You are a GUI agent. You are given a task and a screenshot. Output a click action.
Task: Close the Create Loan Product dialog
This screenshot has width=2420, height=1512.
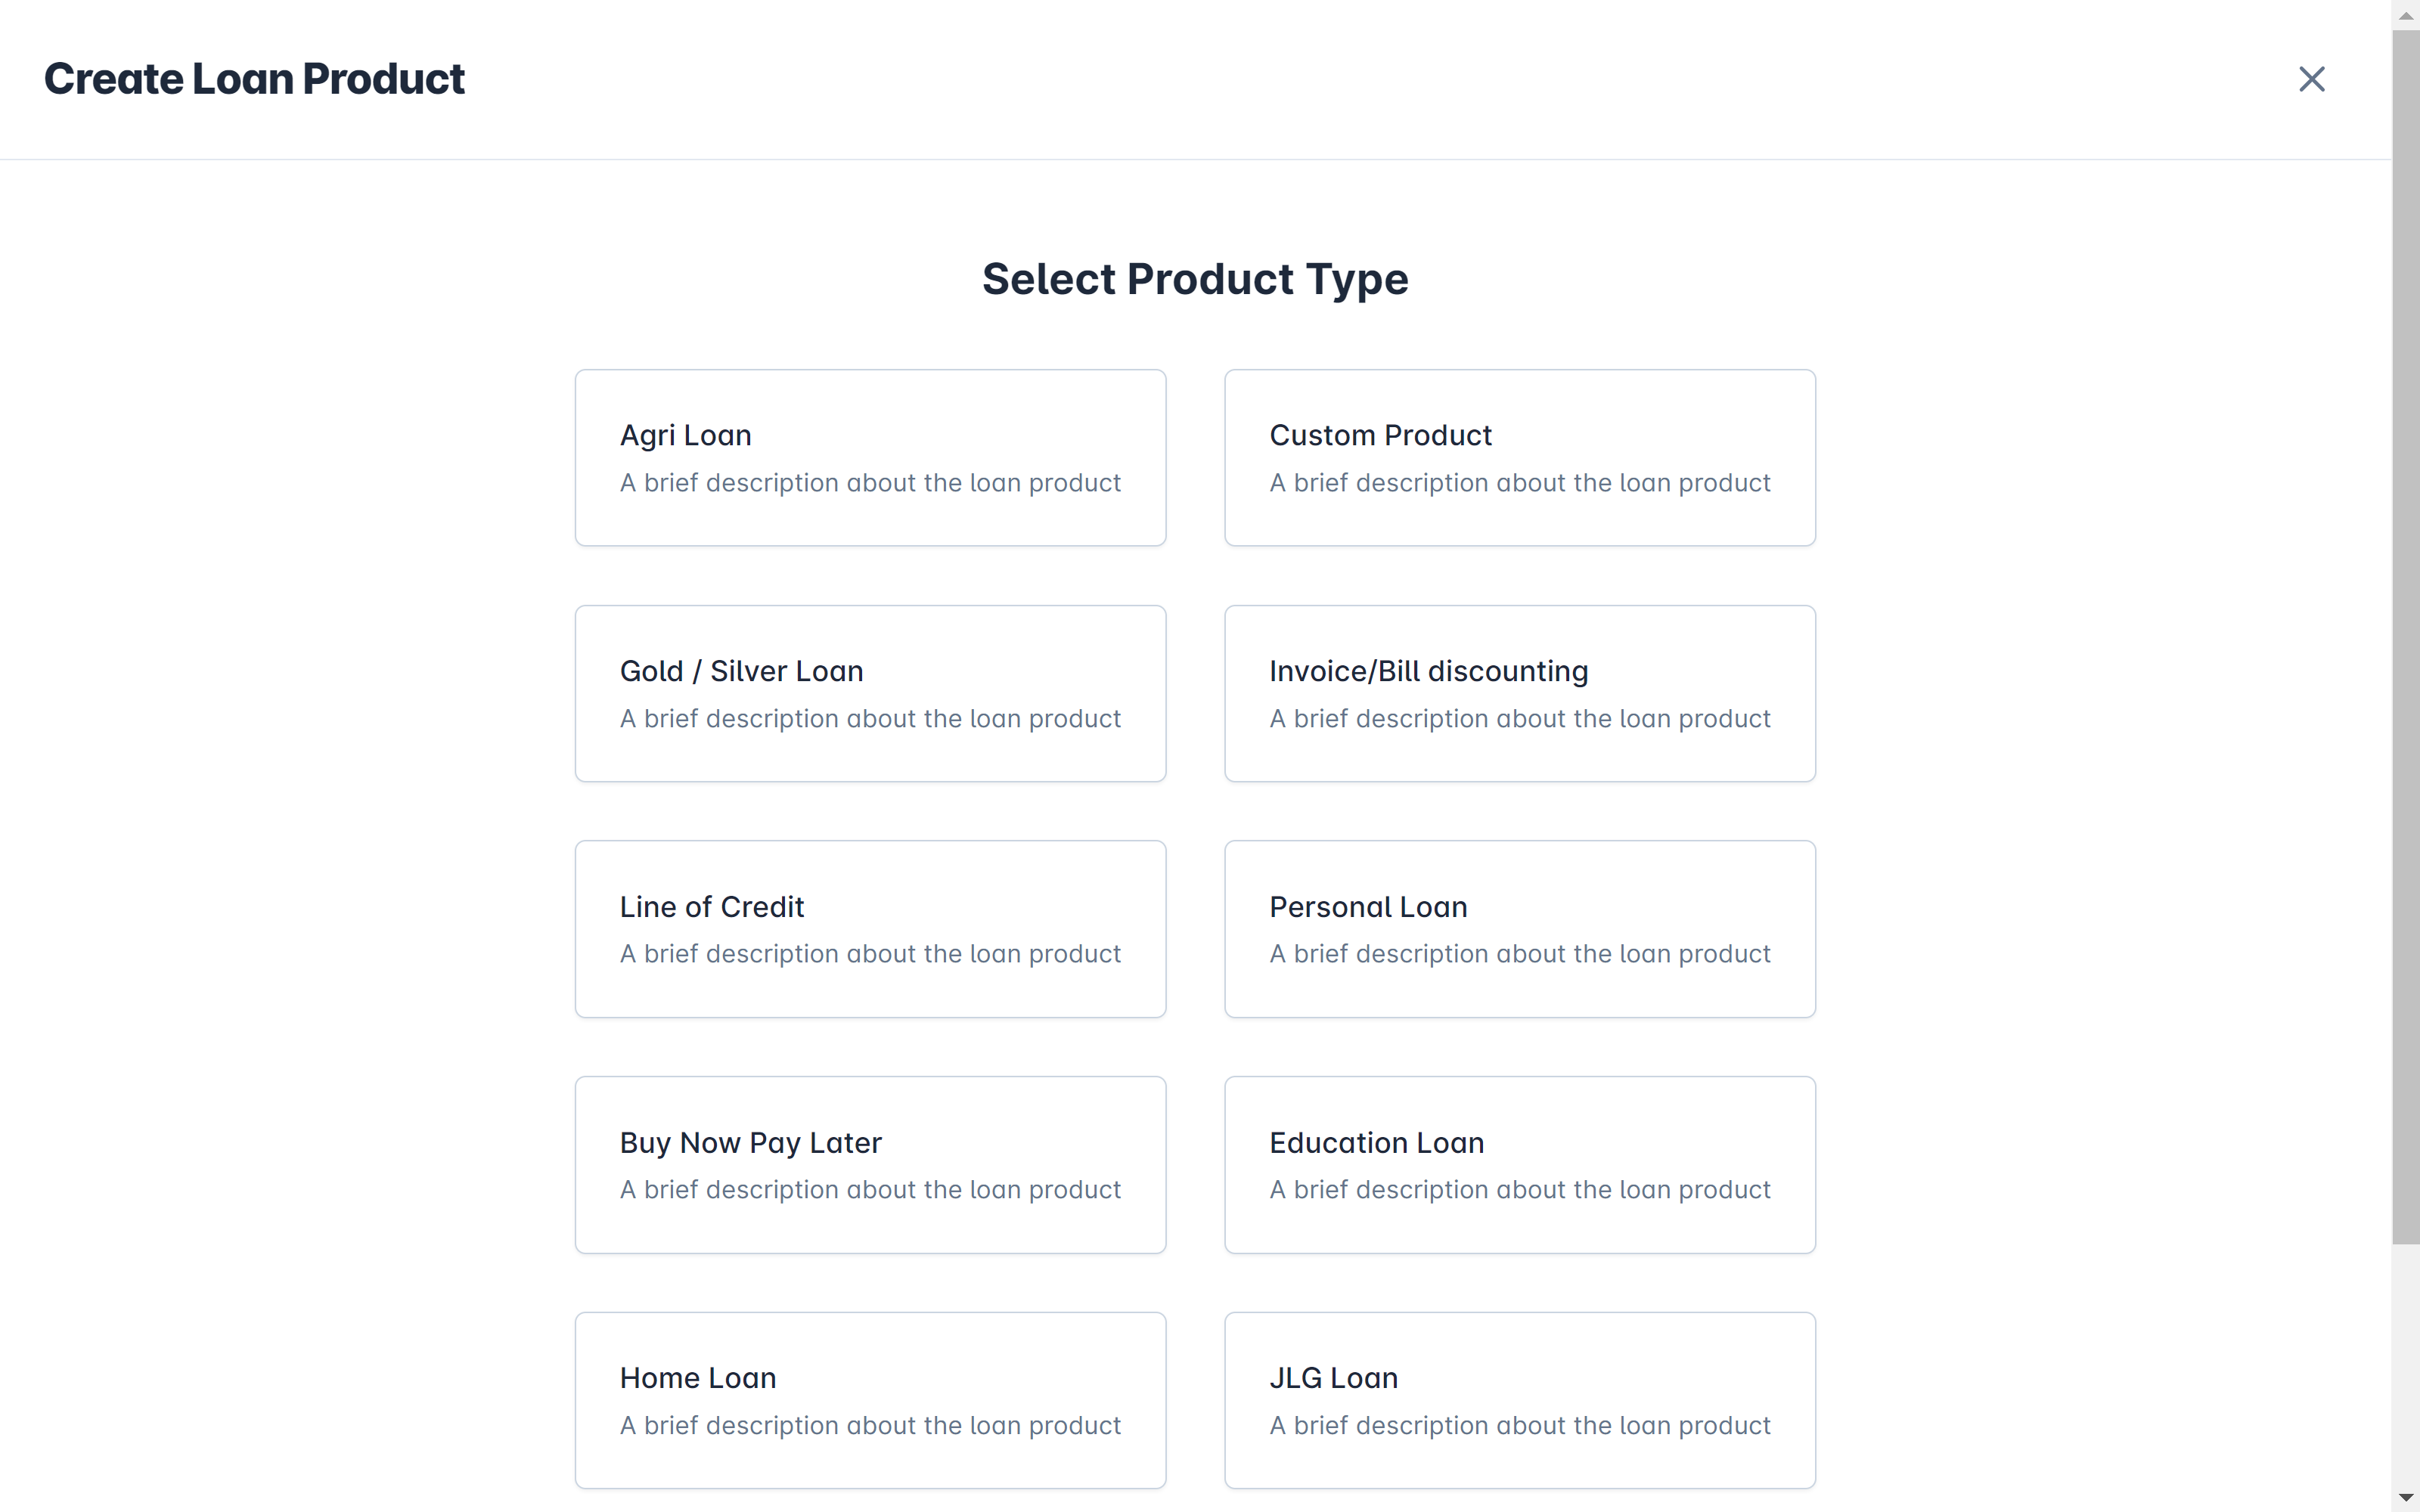point(2311,79)
